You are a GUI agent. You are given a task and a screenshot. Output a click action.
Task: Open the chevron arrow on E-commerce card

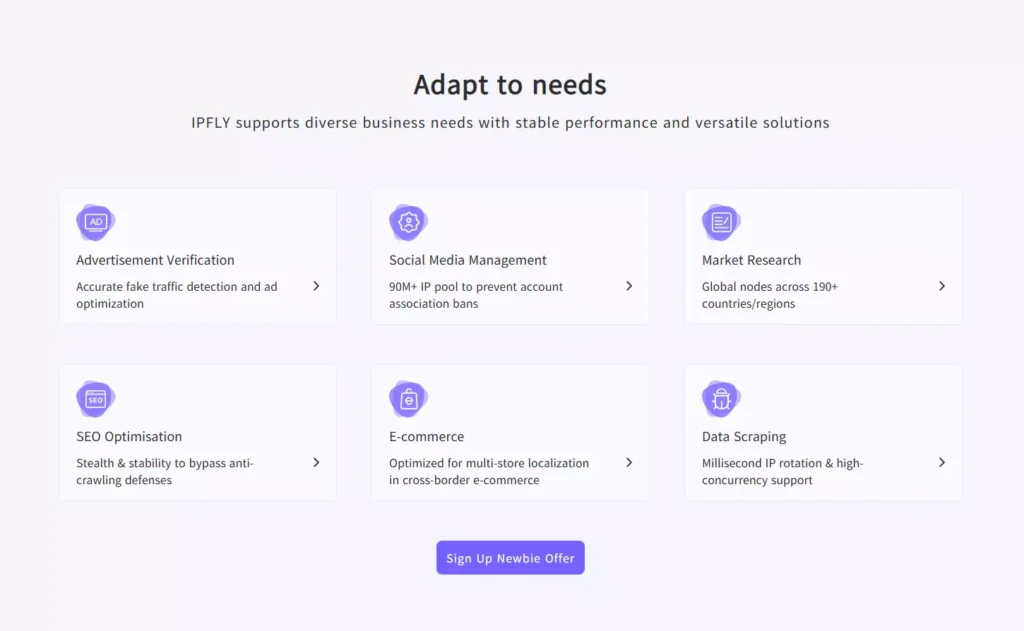point(629,462)
